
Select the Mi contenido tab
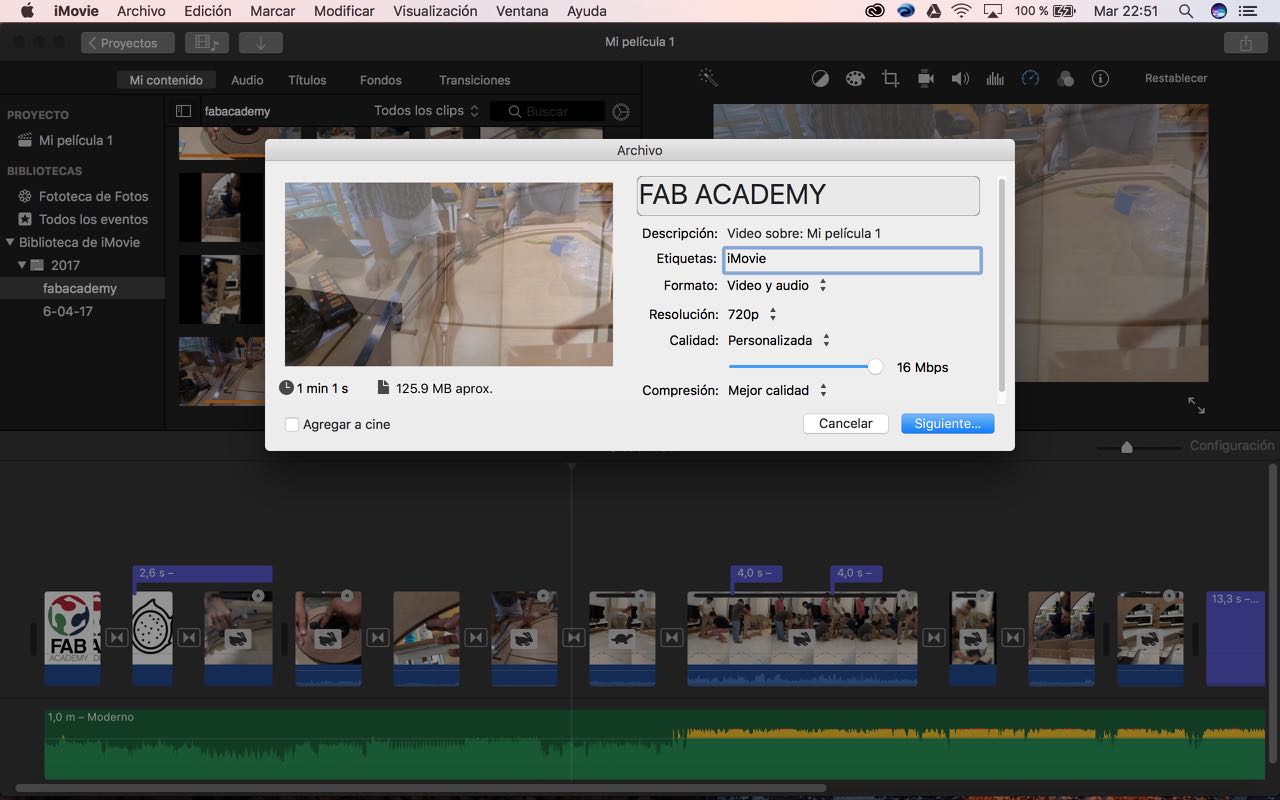[166, 80]
